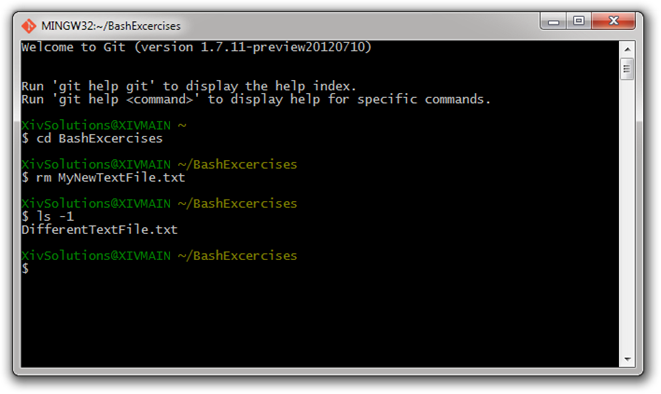Click the 'ls -1' command line
This screenshot has width=661, height=394.
(x=48, y=217)
